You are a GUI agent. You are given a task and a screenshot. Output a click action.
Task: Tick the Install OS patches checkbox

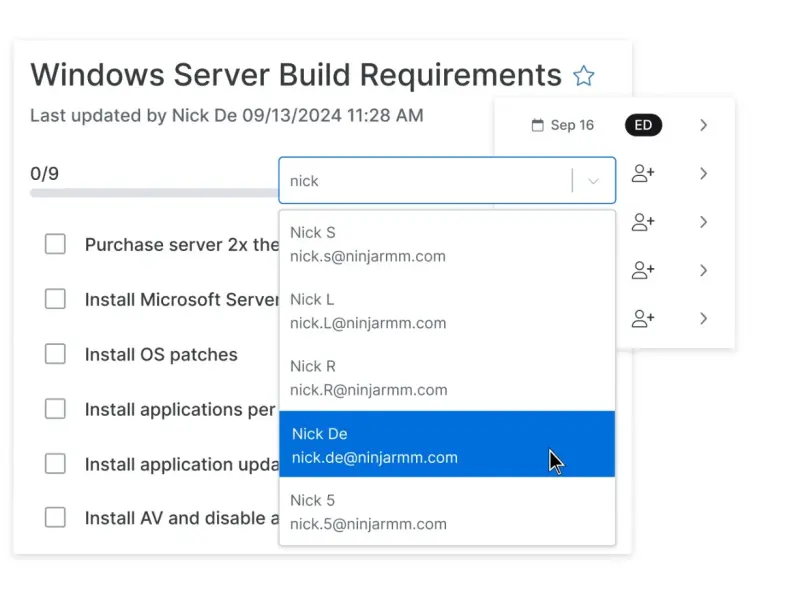point(56,354)
